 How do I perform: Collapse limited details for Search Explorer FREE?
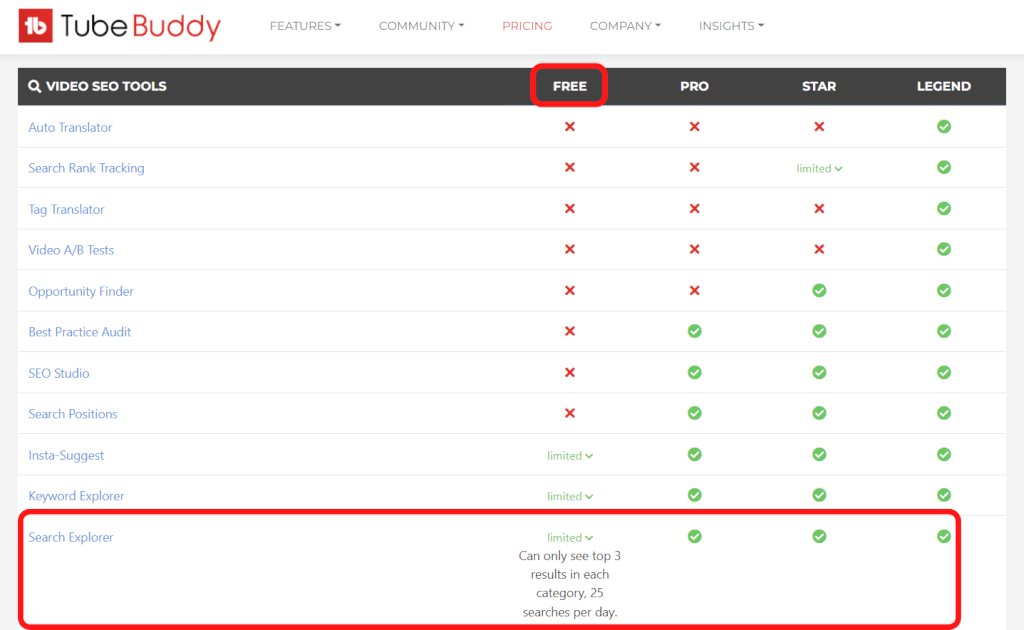569,537
